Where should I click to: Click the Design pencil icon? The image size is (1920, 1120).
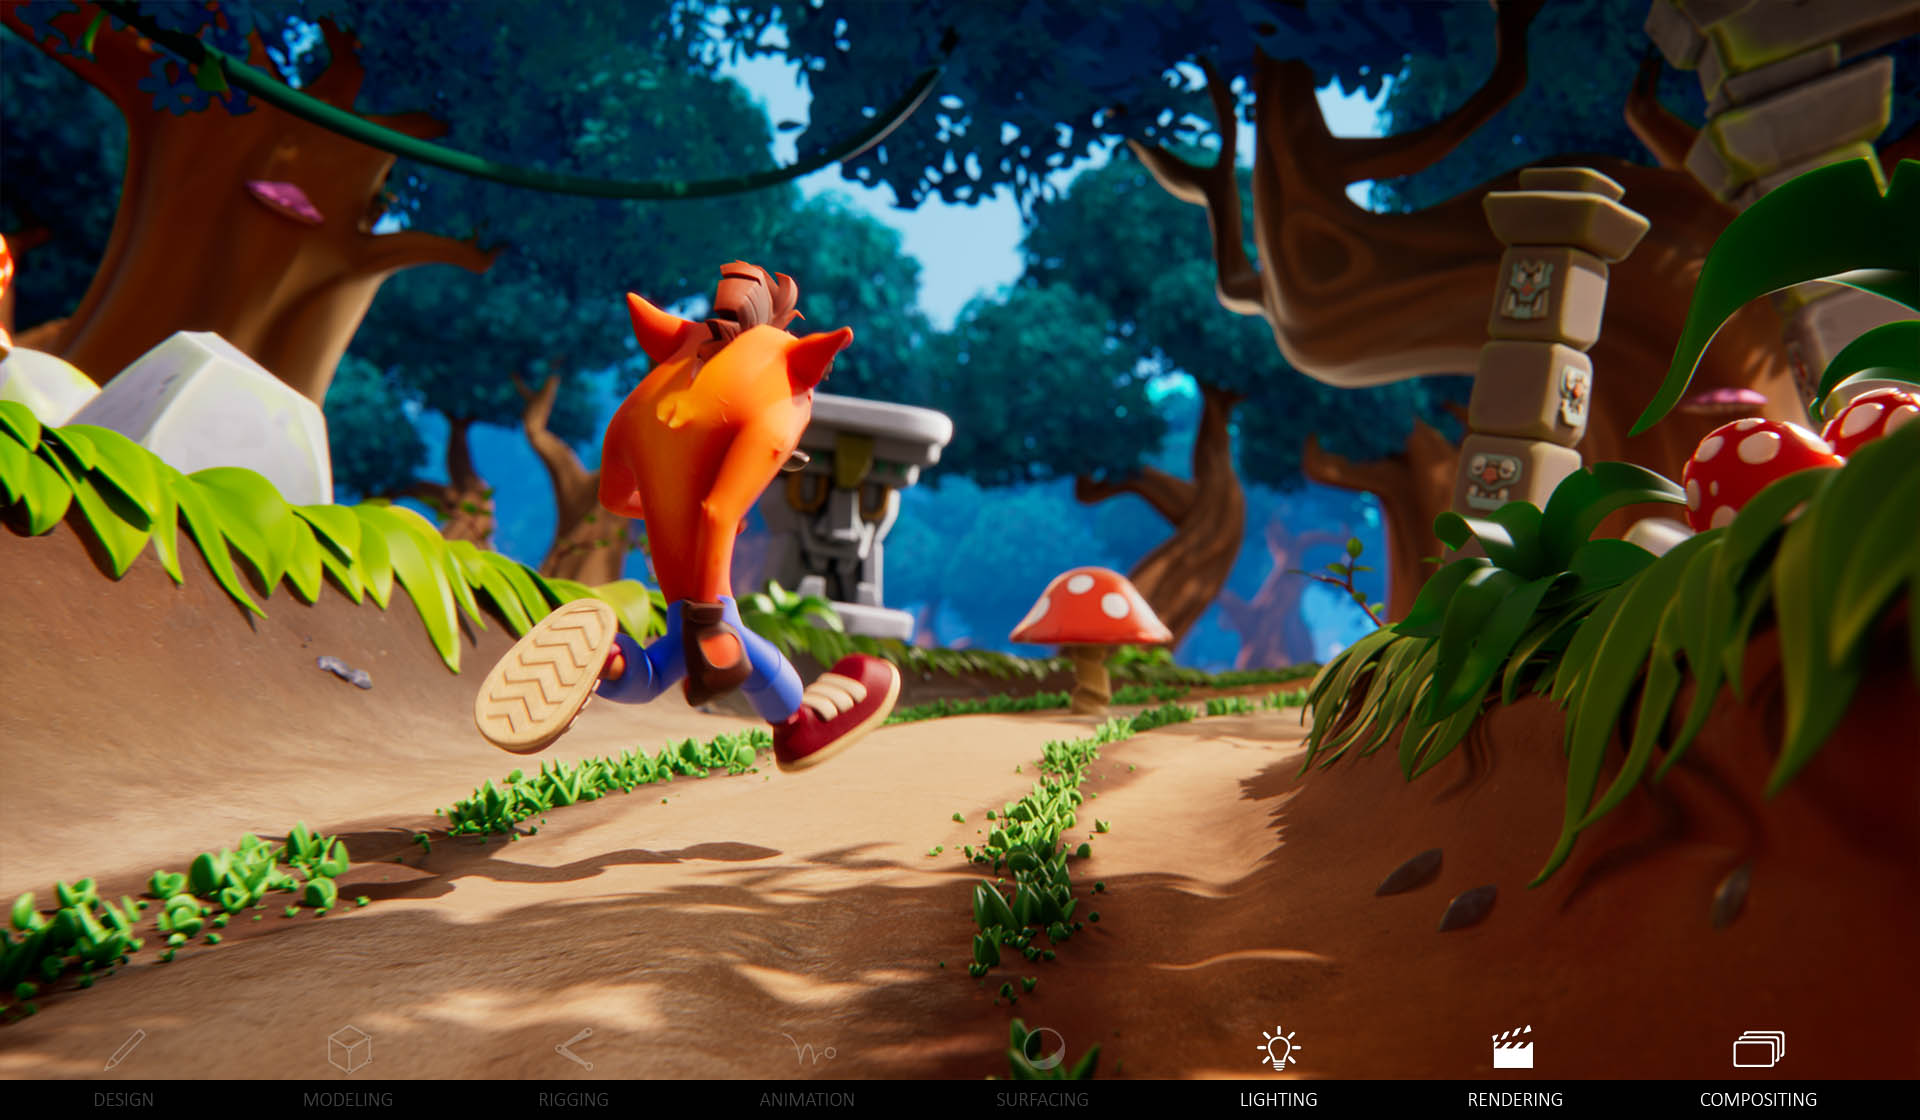click(x=124, y=1049)
